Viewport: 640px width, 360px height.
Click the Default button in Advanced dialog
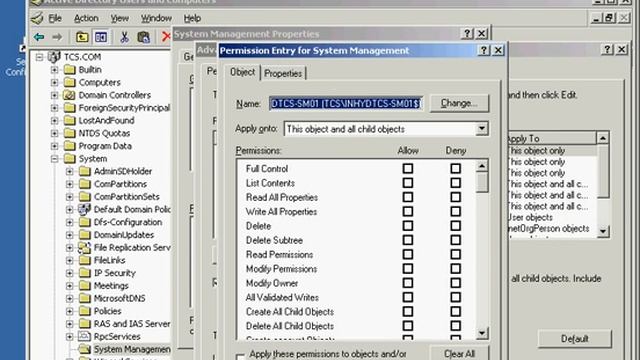click(x=574, y=339)
